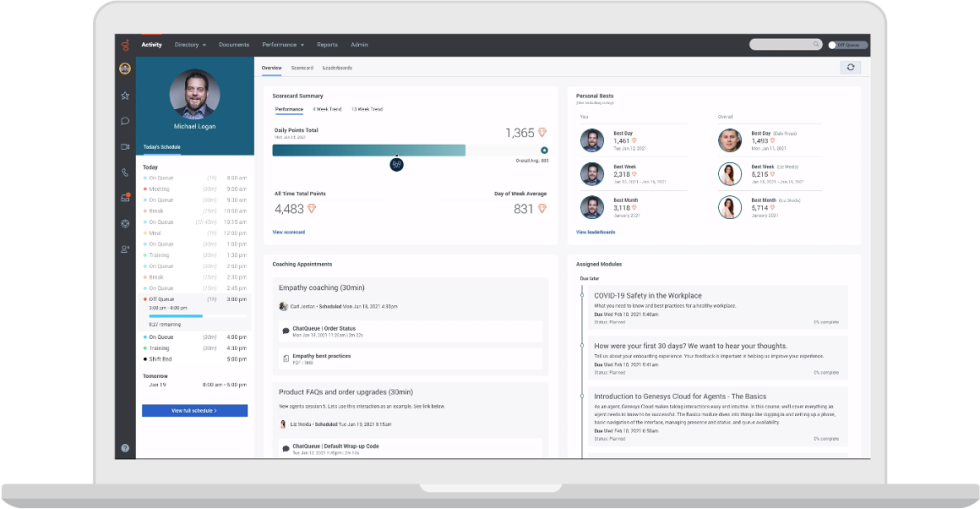Open the View leaderboards link

[595, 232]
